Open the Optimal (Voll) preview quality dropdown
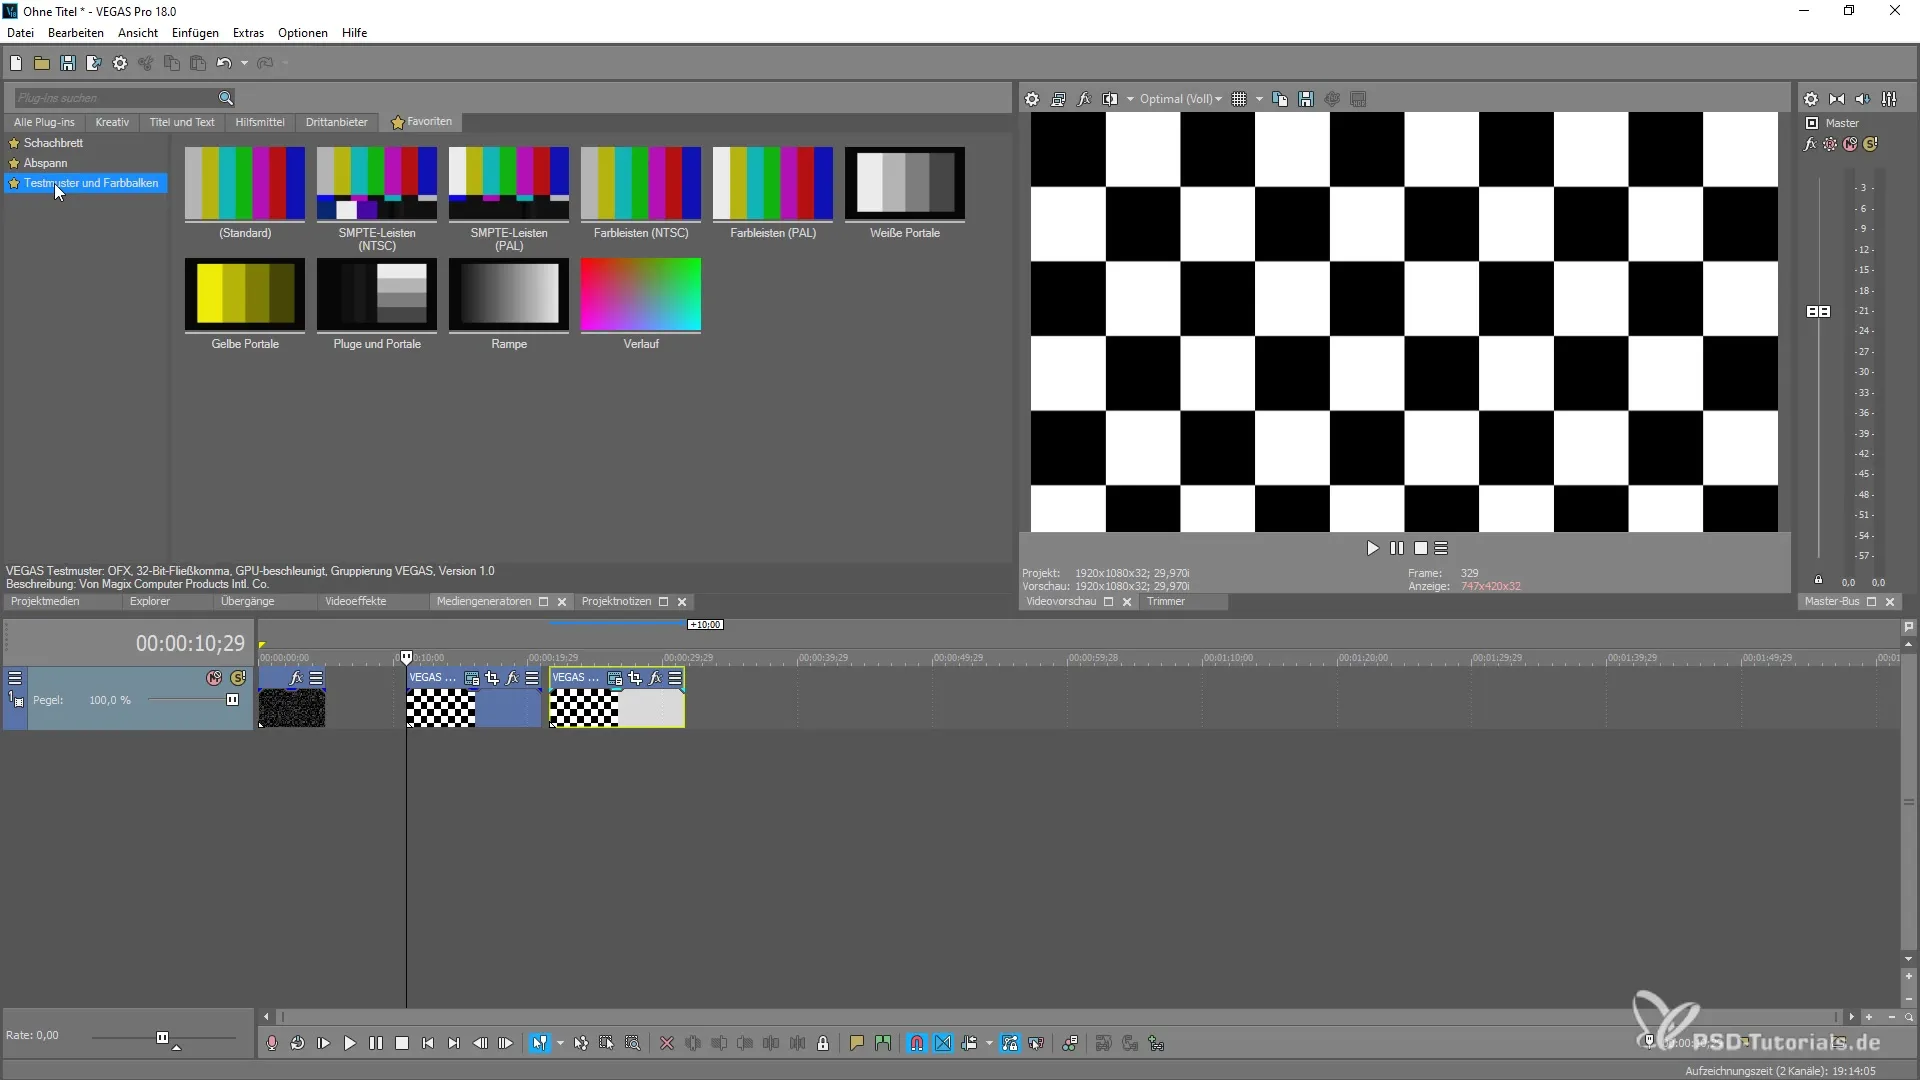Image resolution: width=1920 pixels, height=1080 pixels. coord(1181,99)
